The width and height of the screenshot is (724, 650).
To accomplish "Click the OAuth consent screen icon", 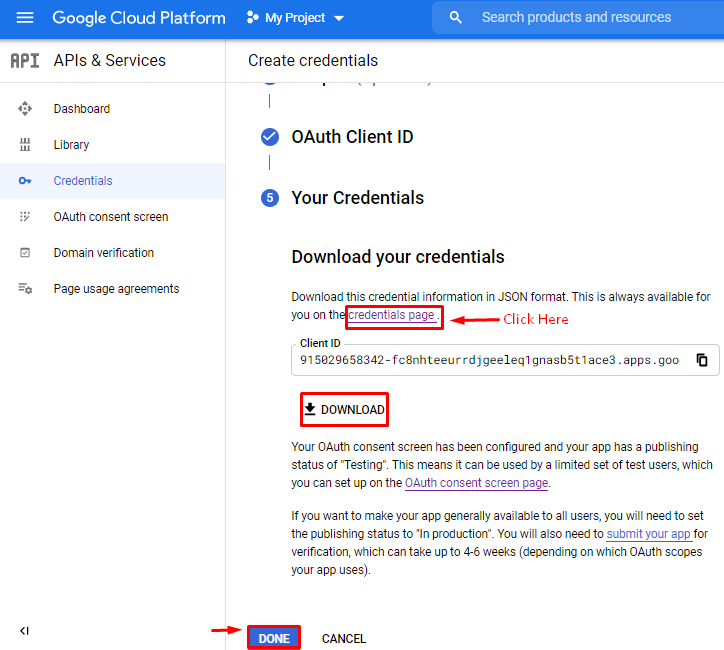I will pyautogui.click(x=25, y=217).
